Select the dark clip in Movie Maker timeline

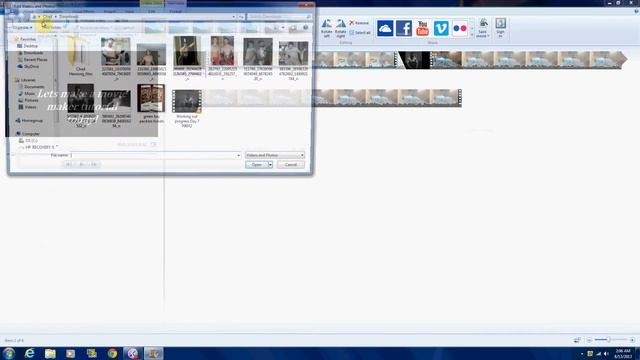coord(414,60)
